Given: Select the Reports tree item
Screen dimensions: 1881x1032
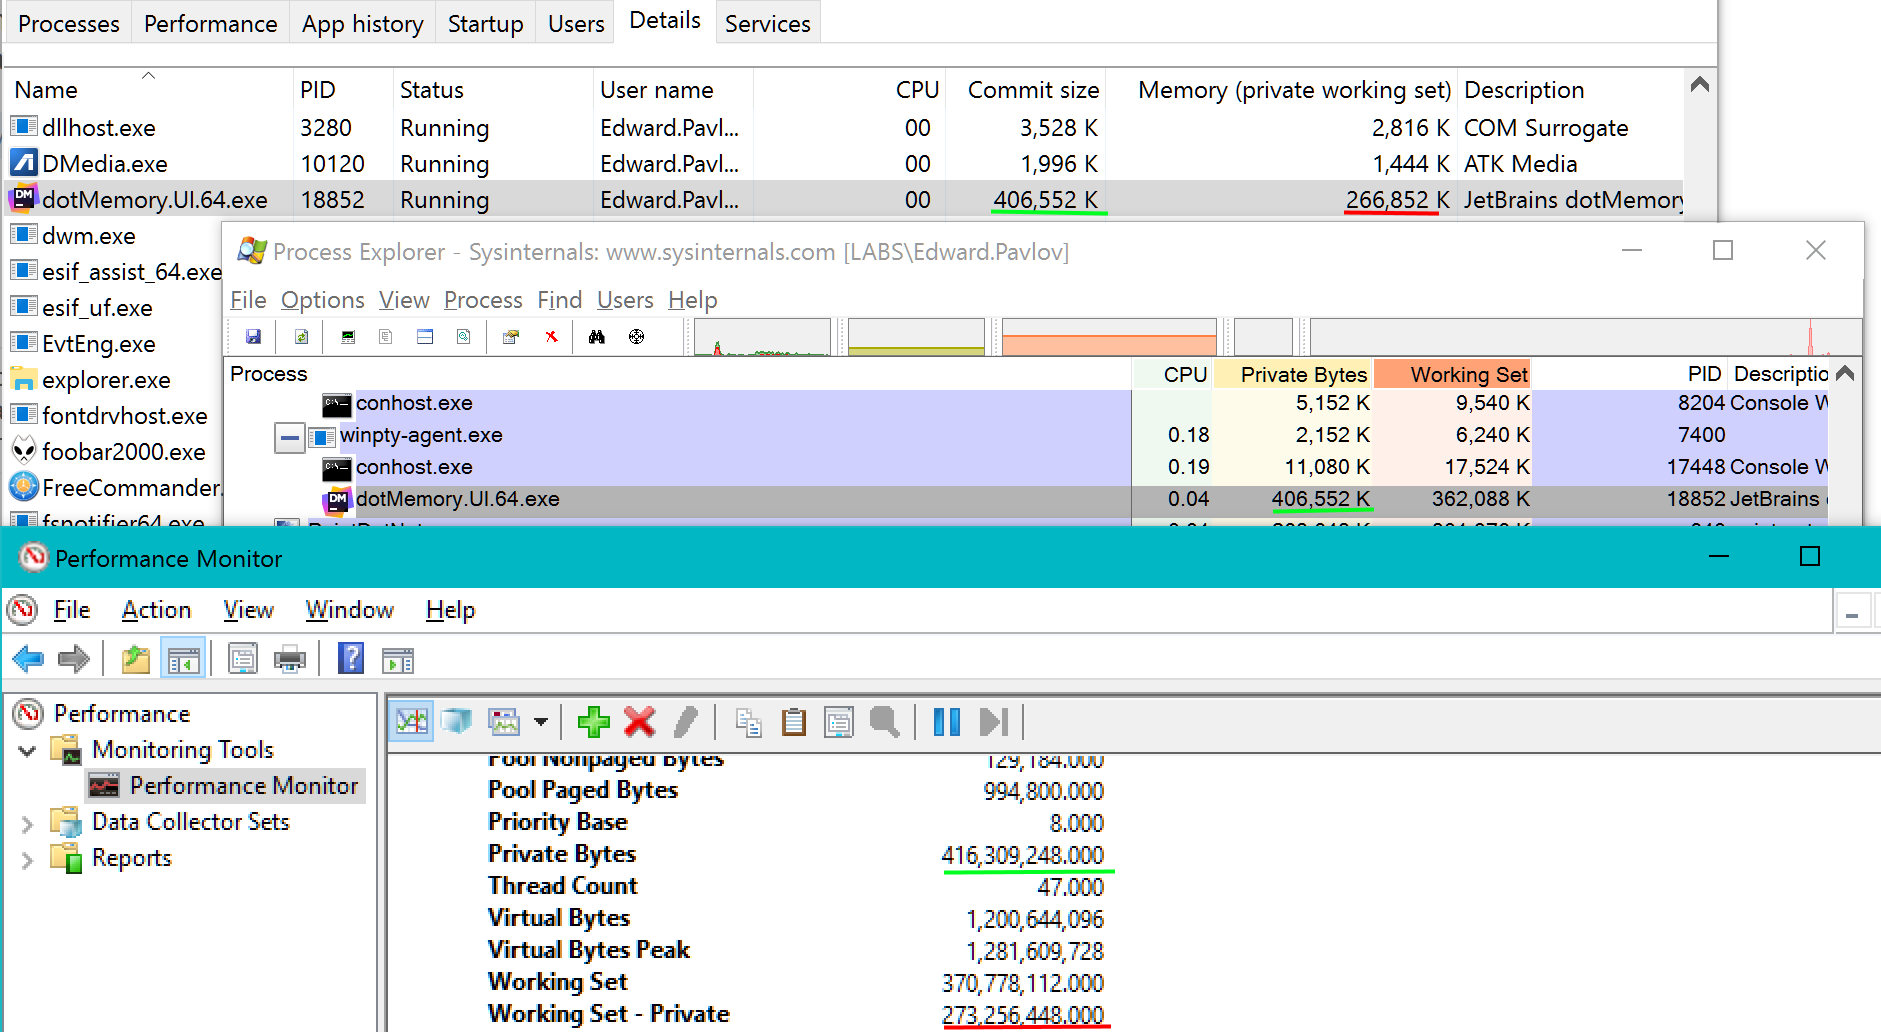Looking at the screenshot, I should coord(131,858).
